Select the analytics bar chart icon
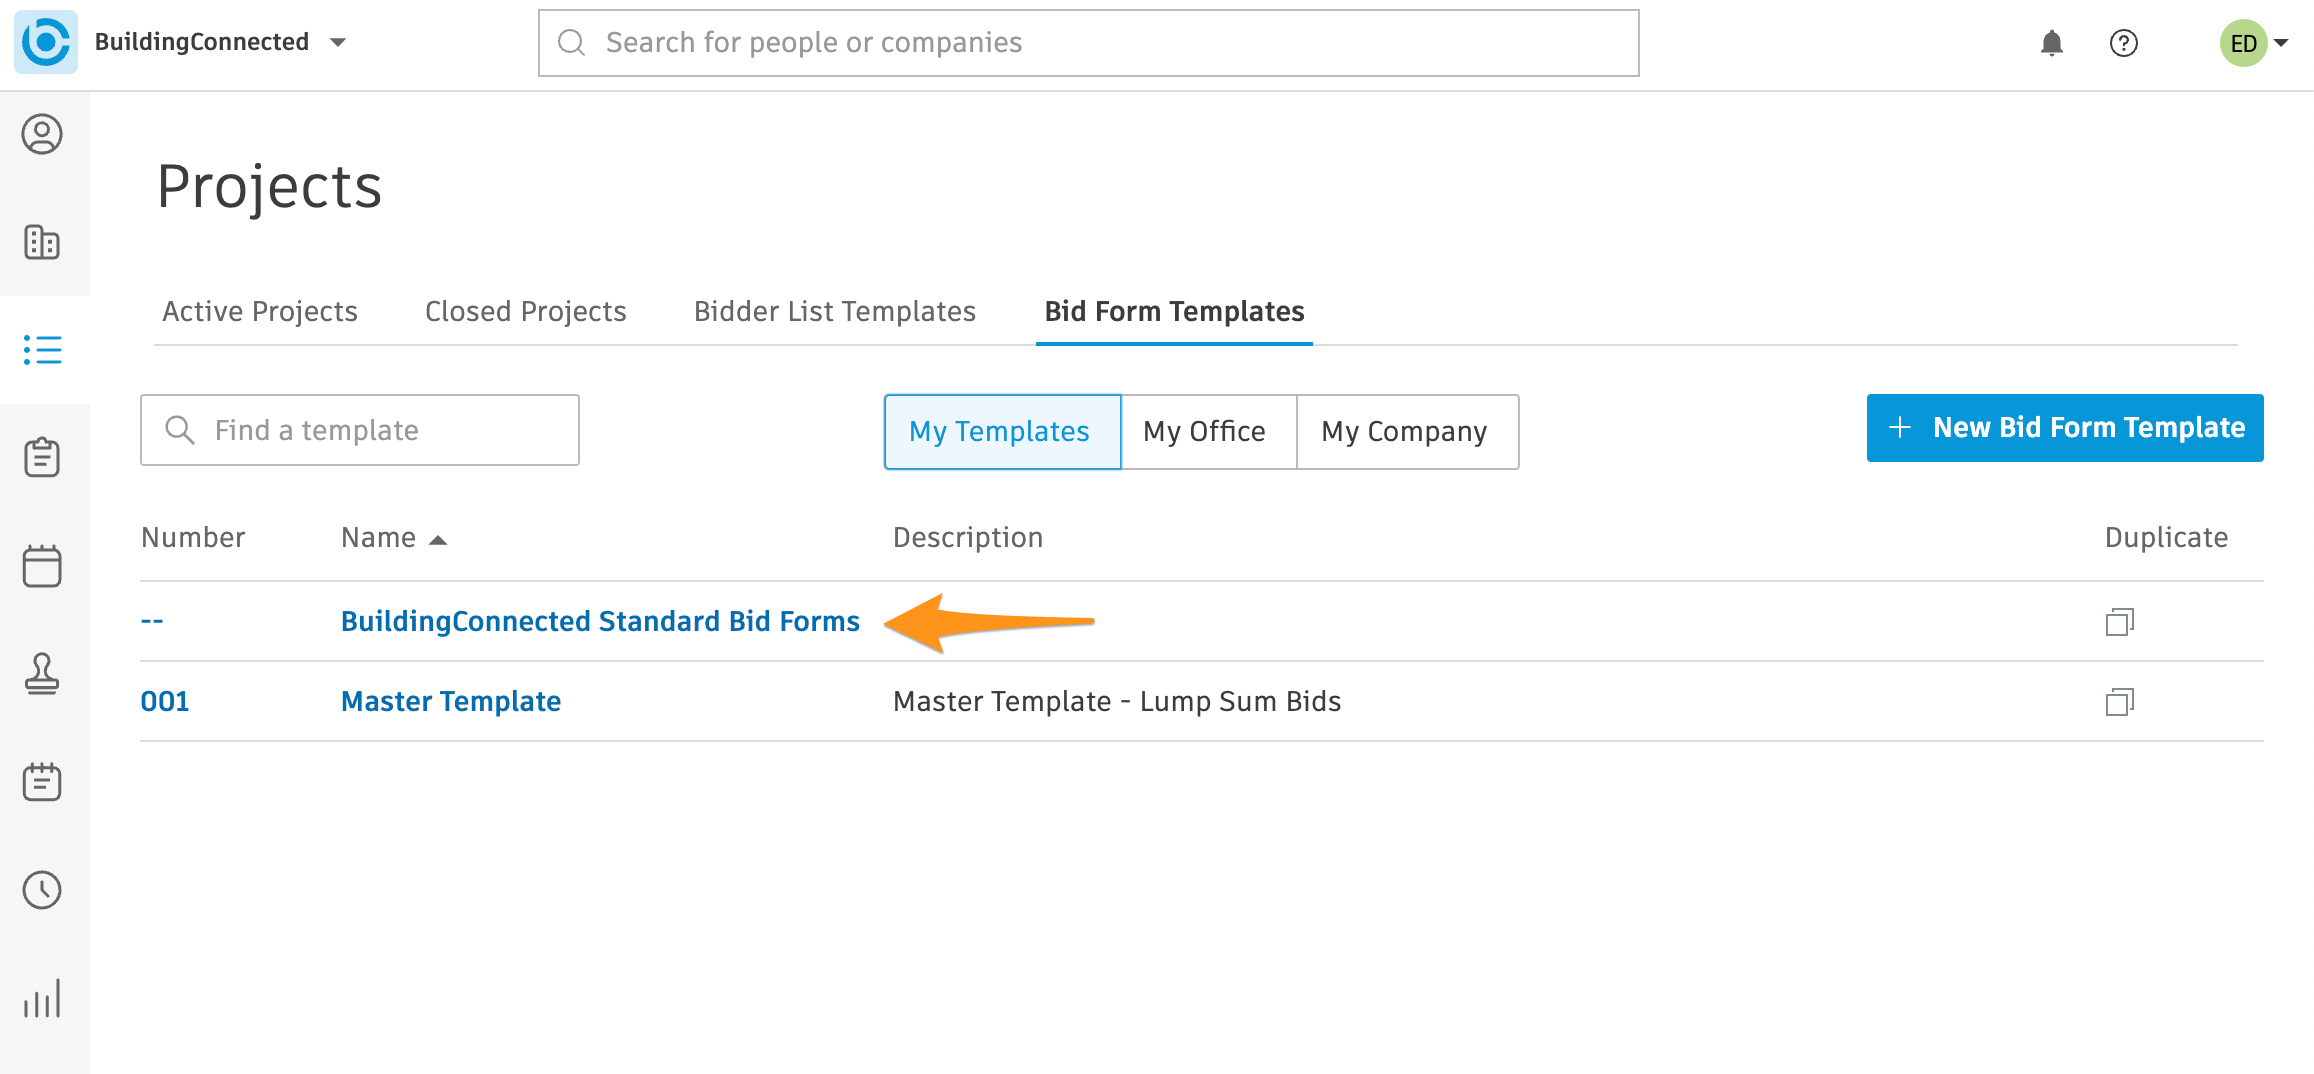The width and height of the screenshot is (2314, 1074). (42, 997)
